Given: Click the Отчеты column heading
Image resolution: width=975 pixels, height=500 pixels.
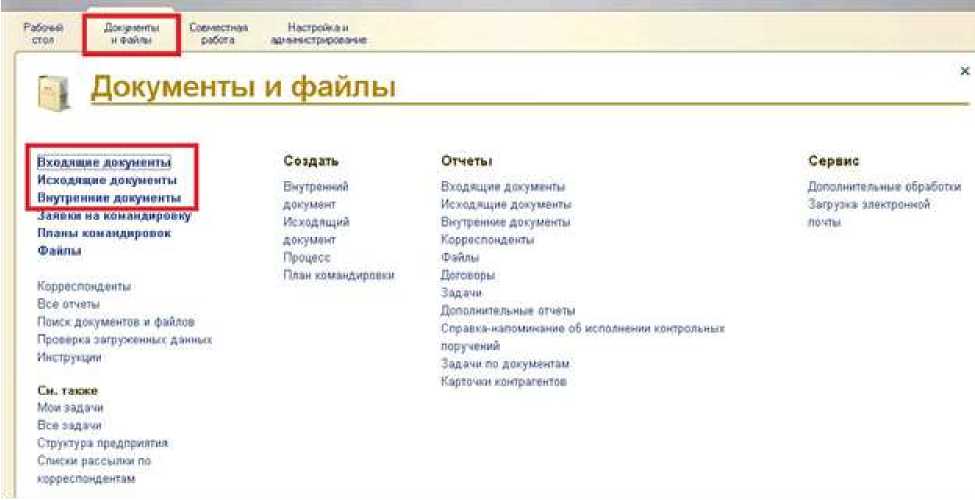Looking at the screenshot, I should (x=466, y=160).
